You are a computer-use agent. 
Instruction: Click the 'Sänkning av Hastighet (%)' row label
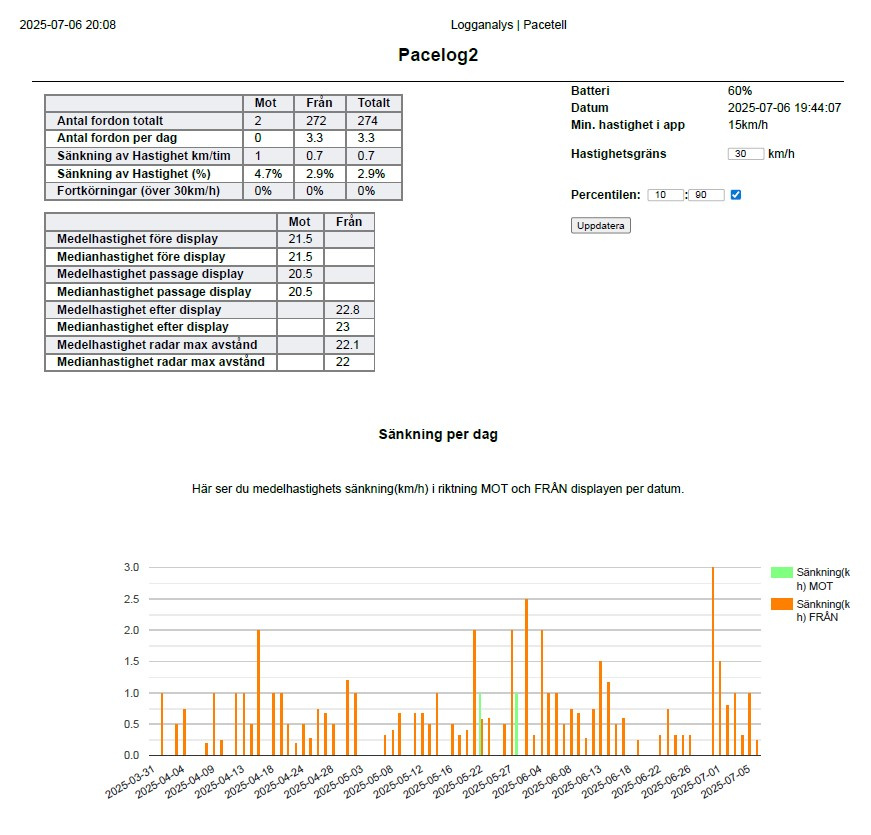pyautogui.click(x=133, y=173)
